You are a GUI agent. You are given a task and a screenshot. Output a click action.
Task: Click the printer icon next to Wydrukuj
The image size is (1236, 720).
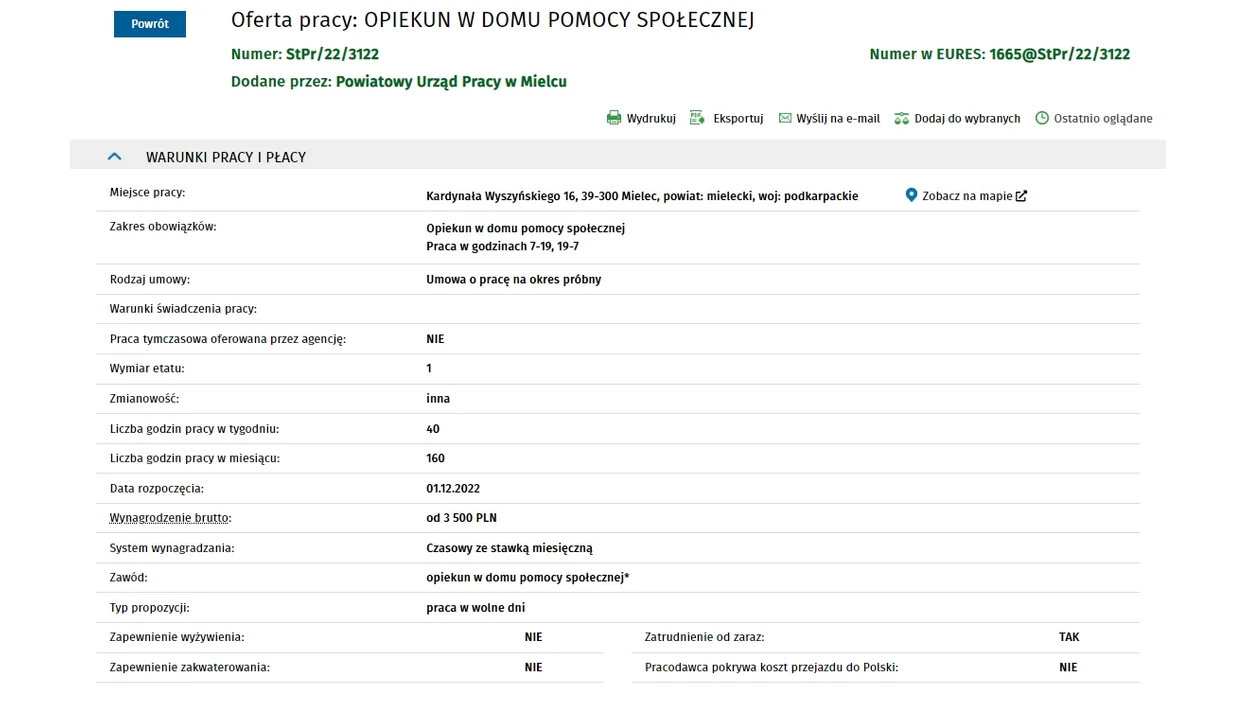pos(614,118)
